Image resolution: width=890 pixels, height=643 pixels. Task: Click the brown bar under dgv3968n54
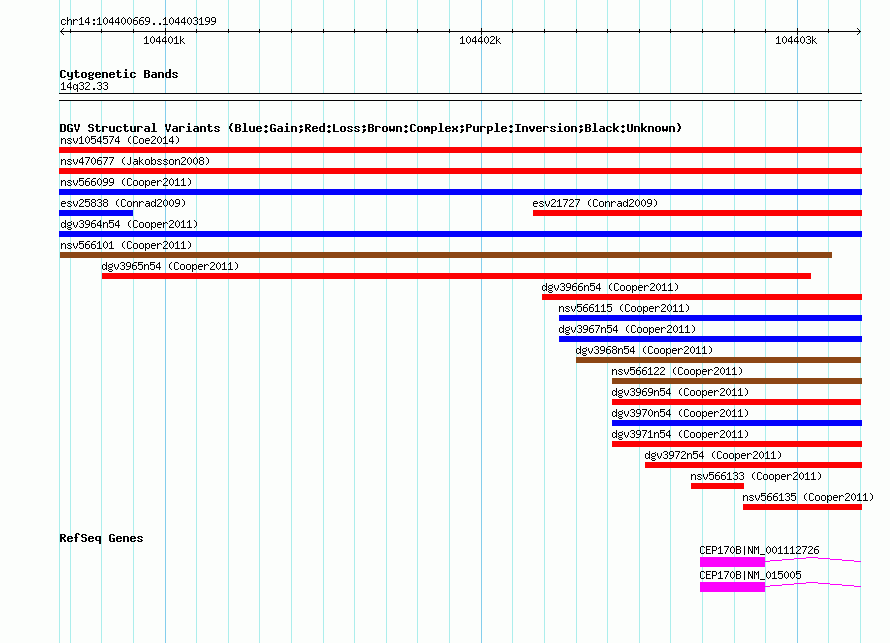click(718, 360)
